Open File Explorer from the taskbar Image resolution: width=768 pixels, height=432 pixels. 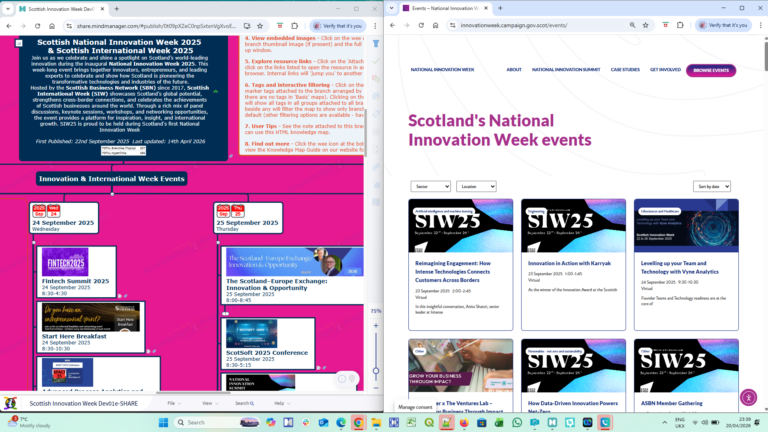tap(376, 422)
